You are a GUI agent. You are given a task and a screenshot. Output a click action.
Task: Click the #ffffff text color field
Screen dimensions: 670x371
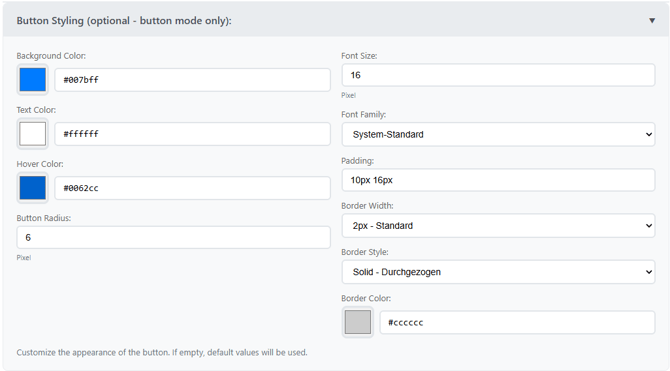click(x=192, y=134)
